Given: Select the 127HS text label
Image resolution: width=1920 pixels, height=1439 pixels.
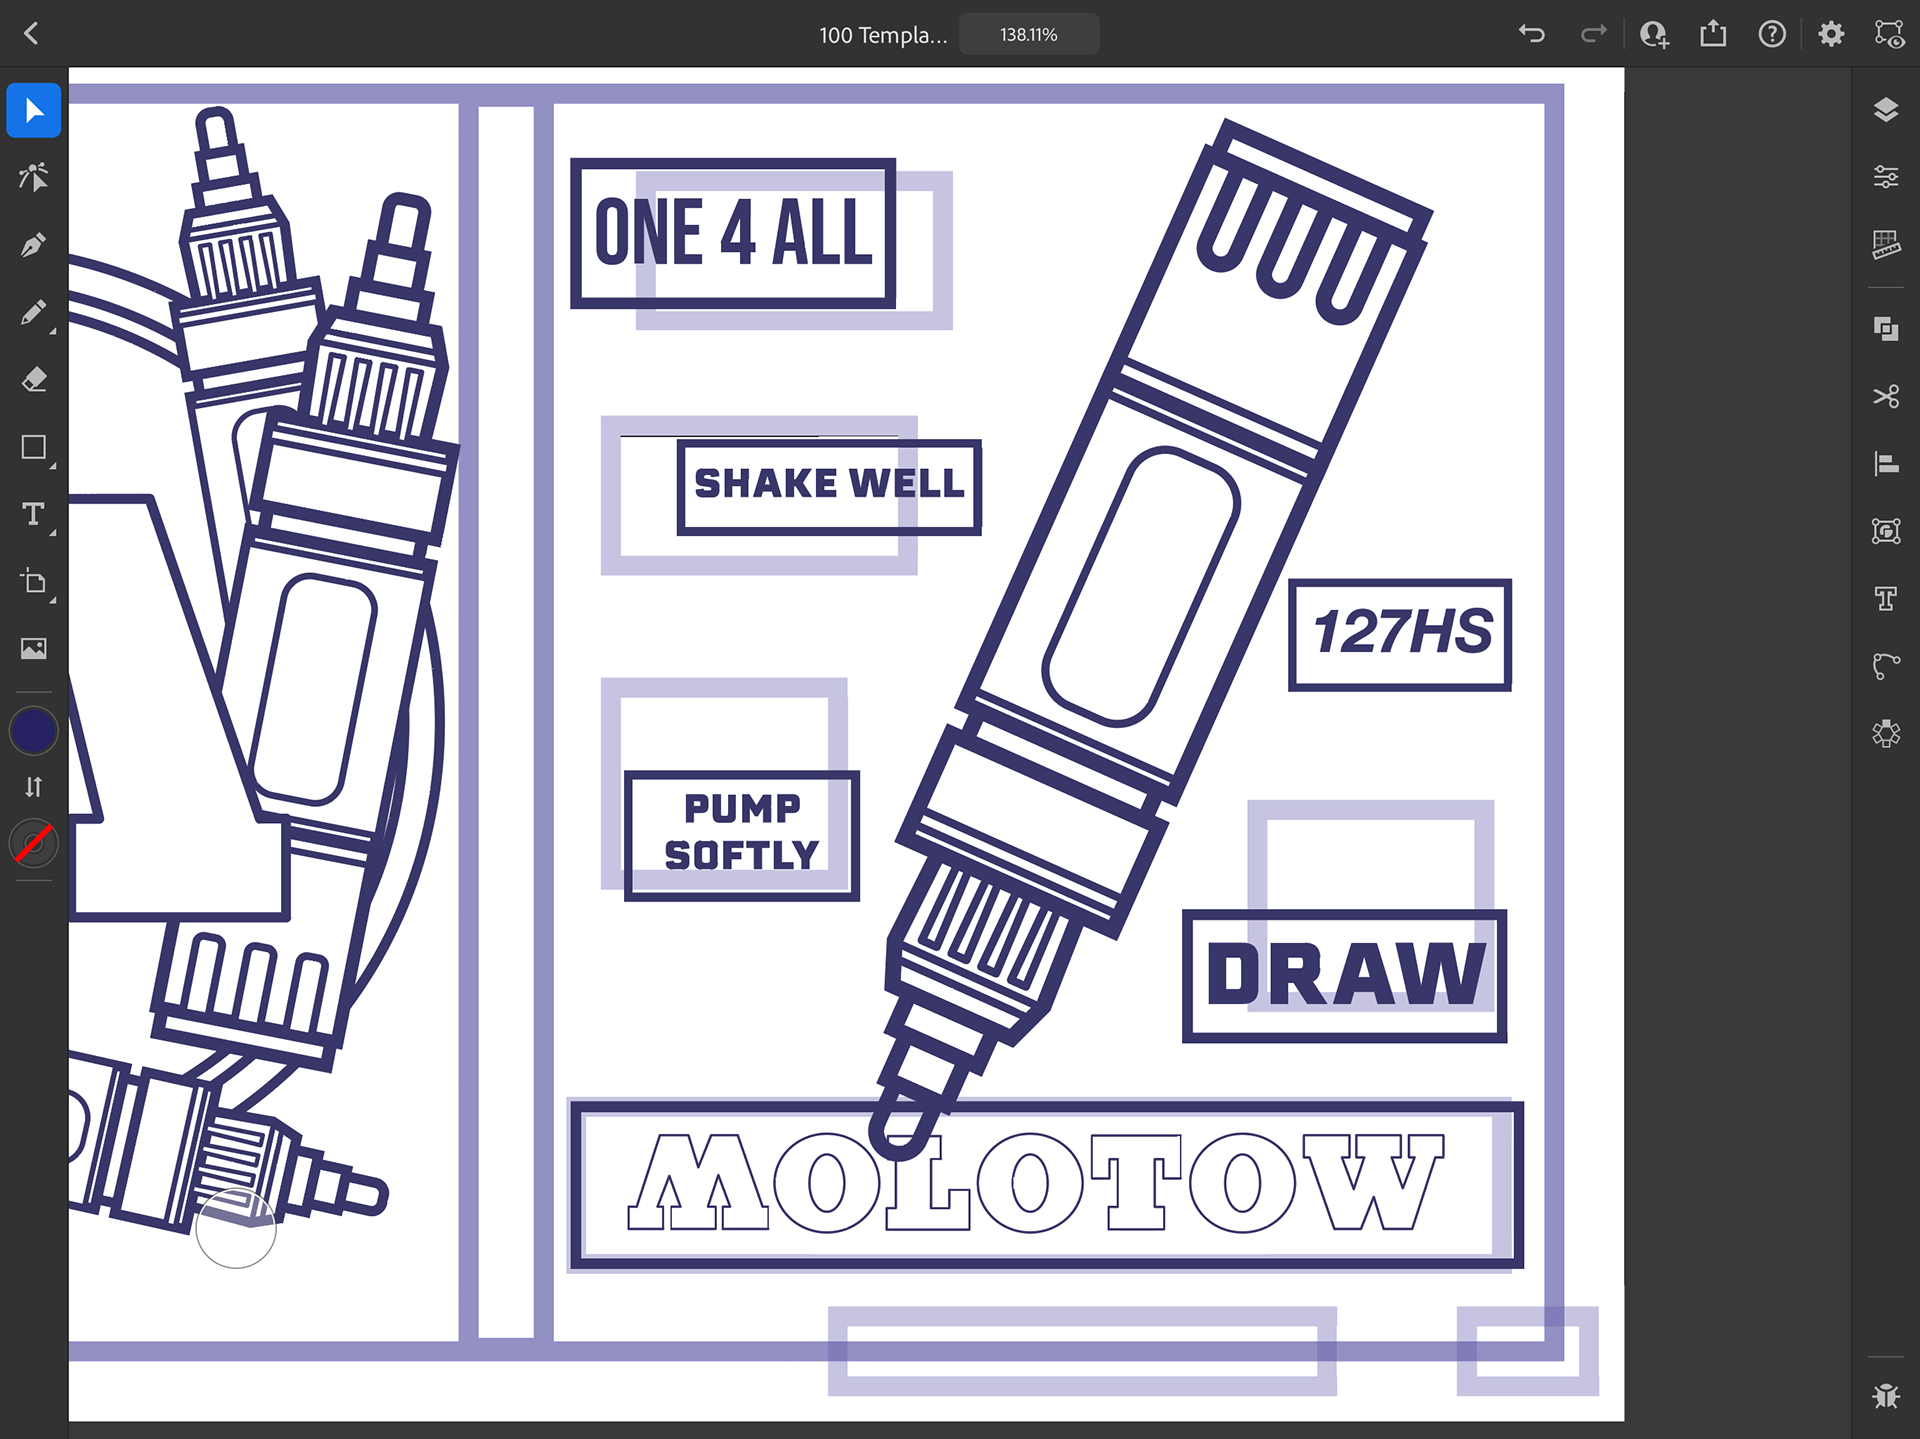Looking at the screenshot, I should (1401, 633).
